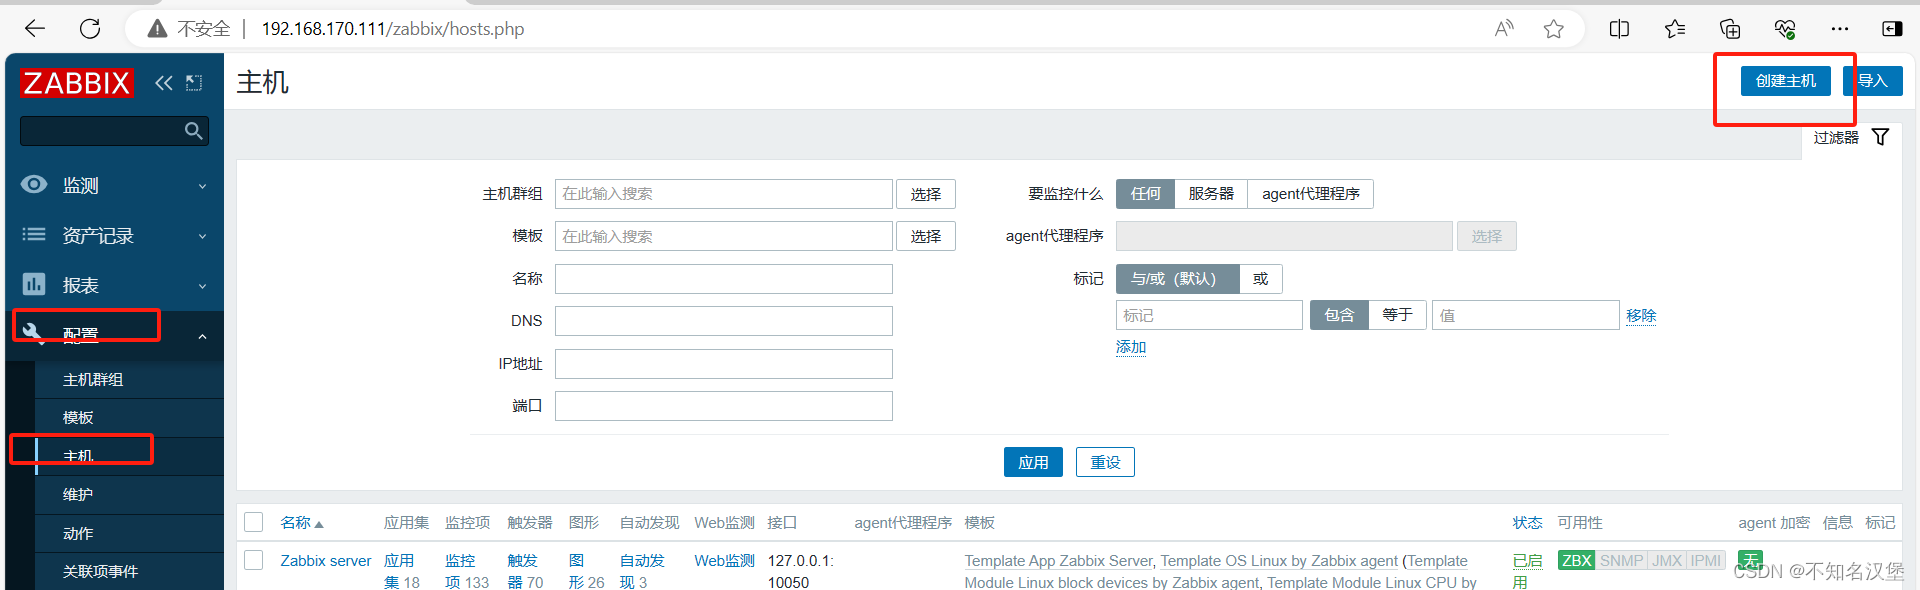Select 等于 tag operator

click(1397, 315)
